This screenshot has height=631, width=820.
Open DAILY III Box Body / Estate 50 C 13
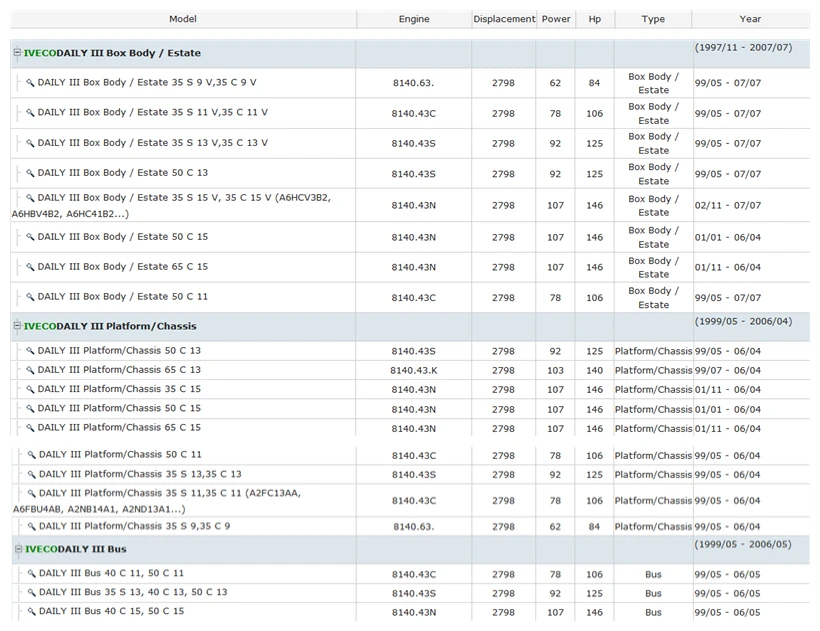(x=123, y=173)
